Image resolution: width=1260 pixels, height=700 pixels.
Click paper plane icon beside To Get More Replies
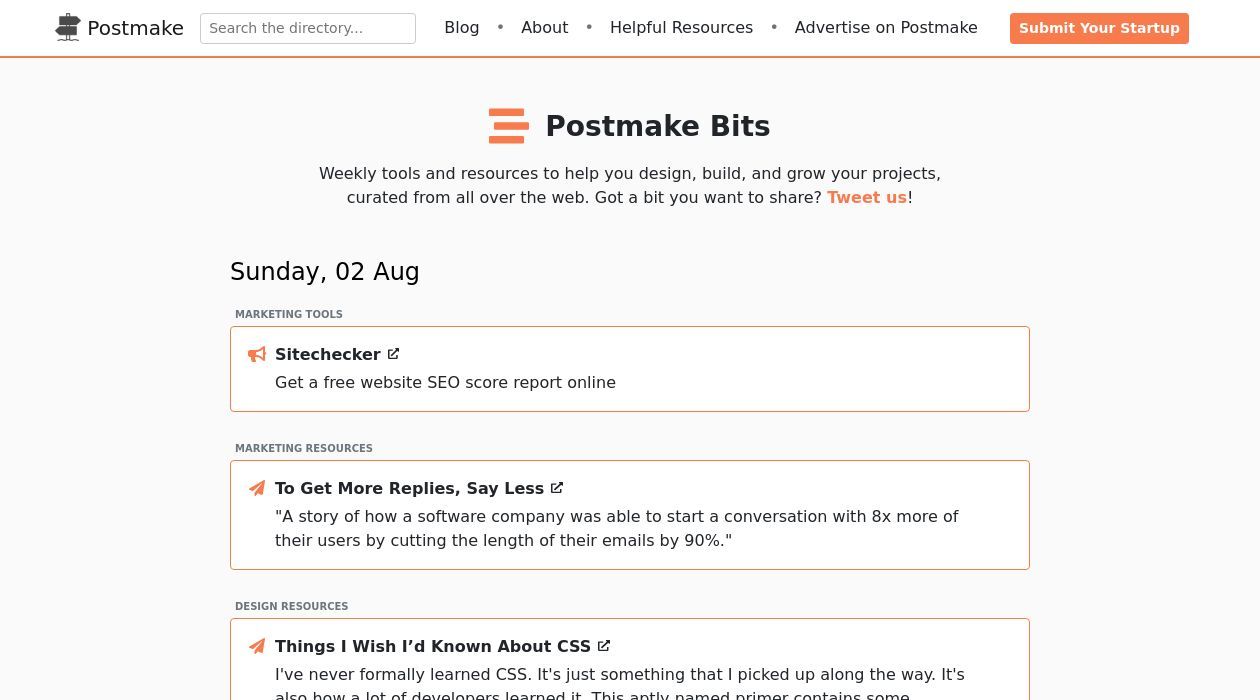257,488
